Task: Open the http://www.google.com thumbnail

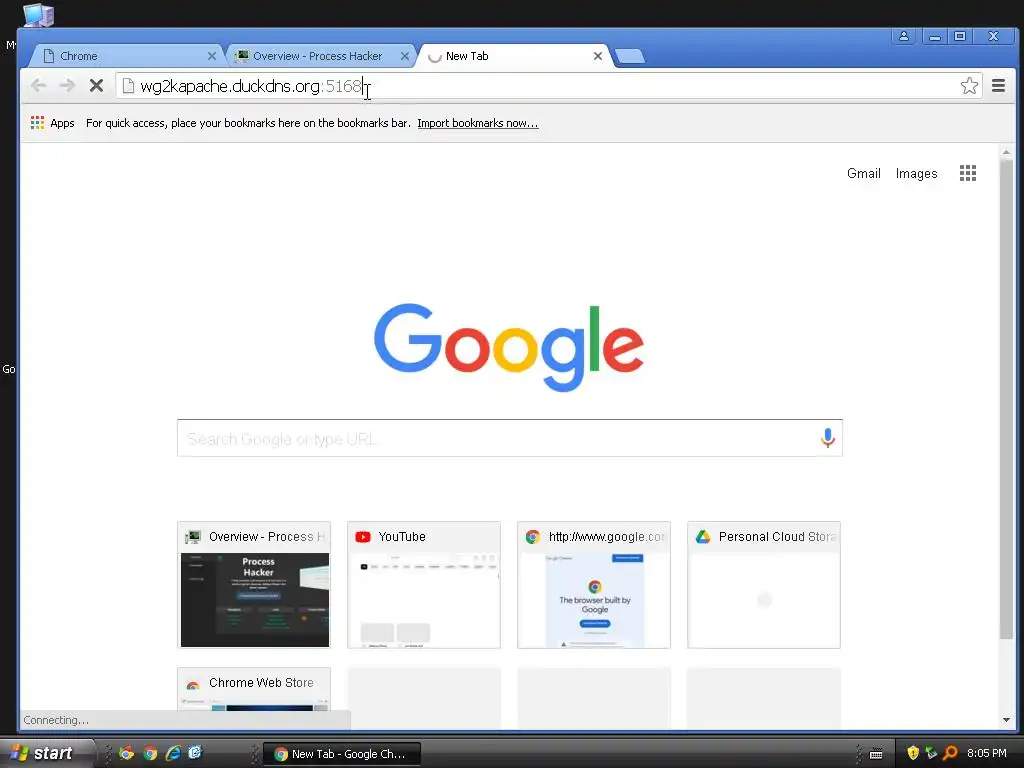Action: 594,584
